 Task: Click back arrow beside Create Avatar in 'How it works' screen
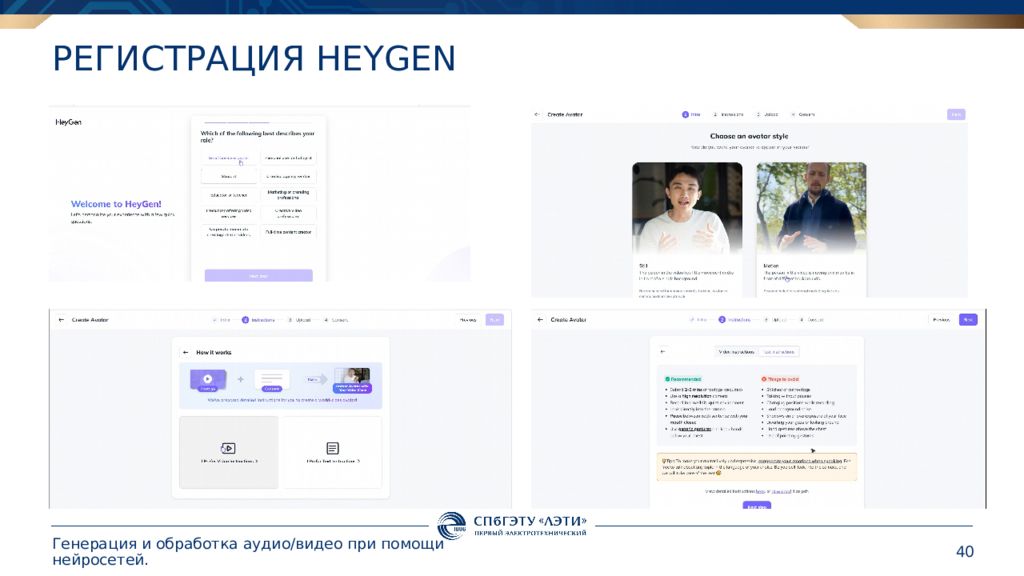point(61,320)
